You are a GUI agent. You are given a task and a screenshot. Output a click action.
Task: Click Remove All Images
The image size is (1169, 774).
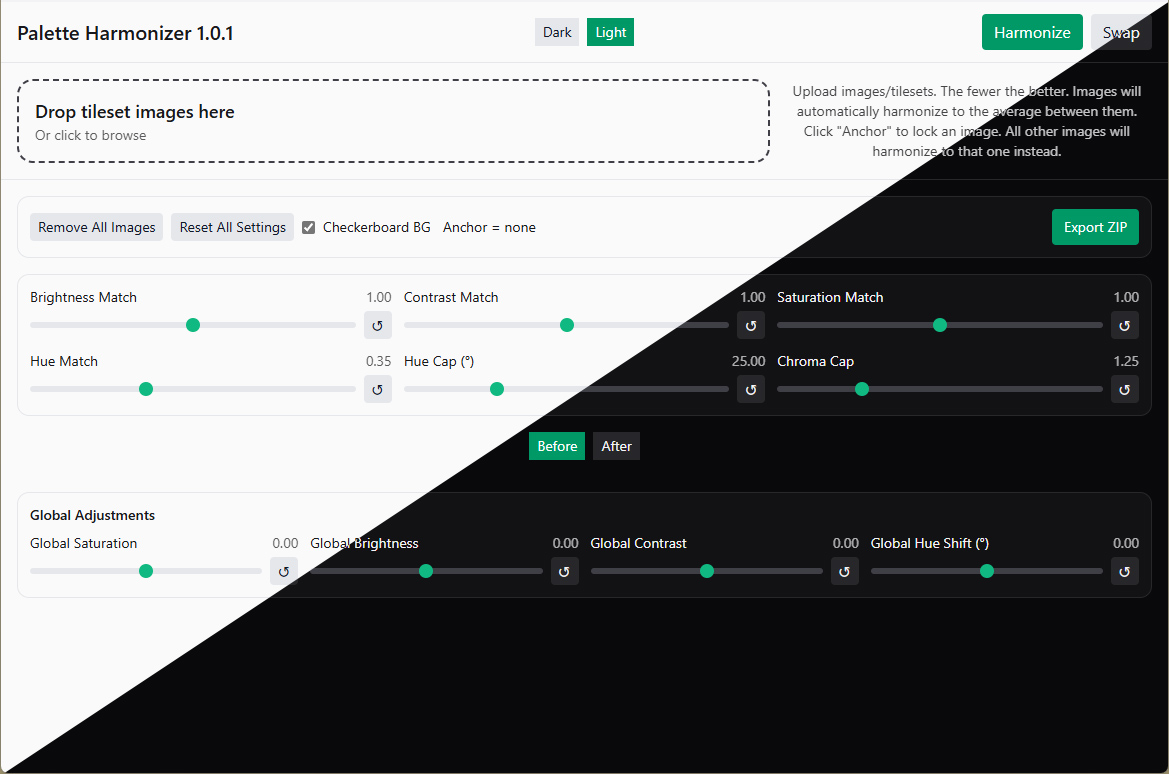click(97, 227)
